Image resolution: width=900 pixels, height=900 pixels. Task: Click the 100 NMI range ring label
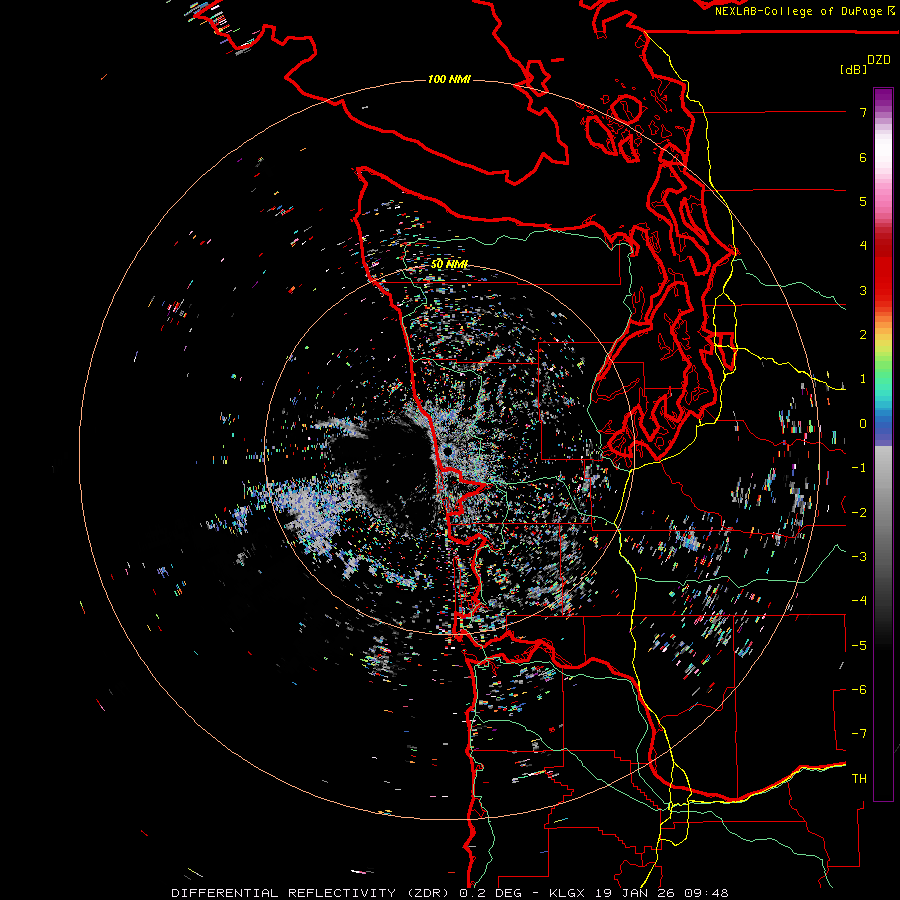(449, 79)
